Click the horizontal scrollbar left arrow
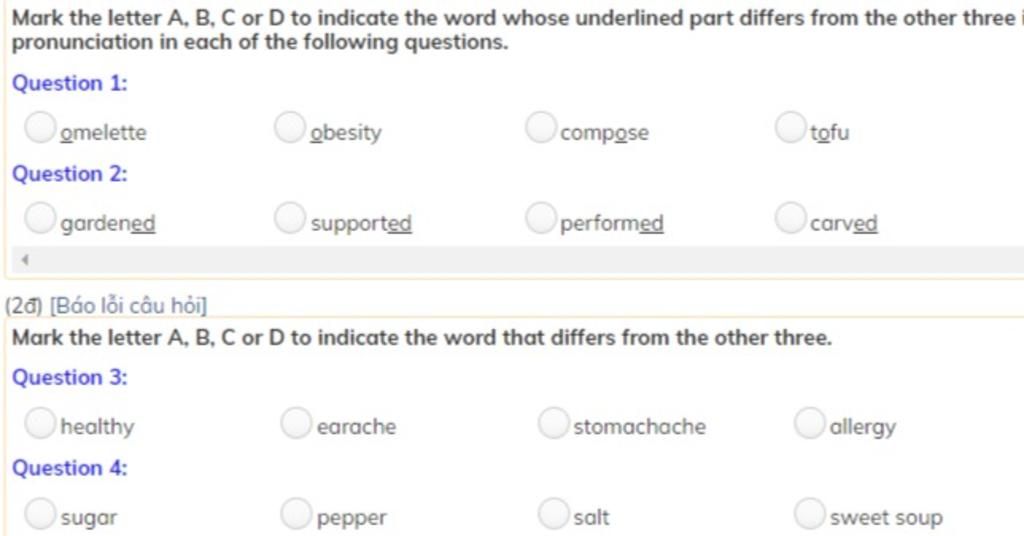1024x536 pixels. click(x=25, y=260)
